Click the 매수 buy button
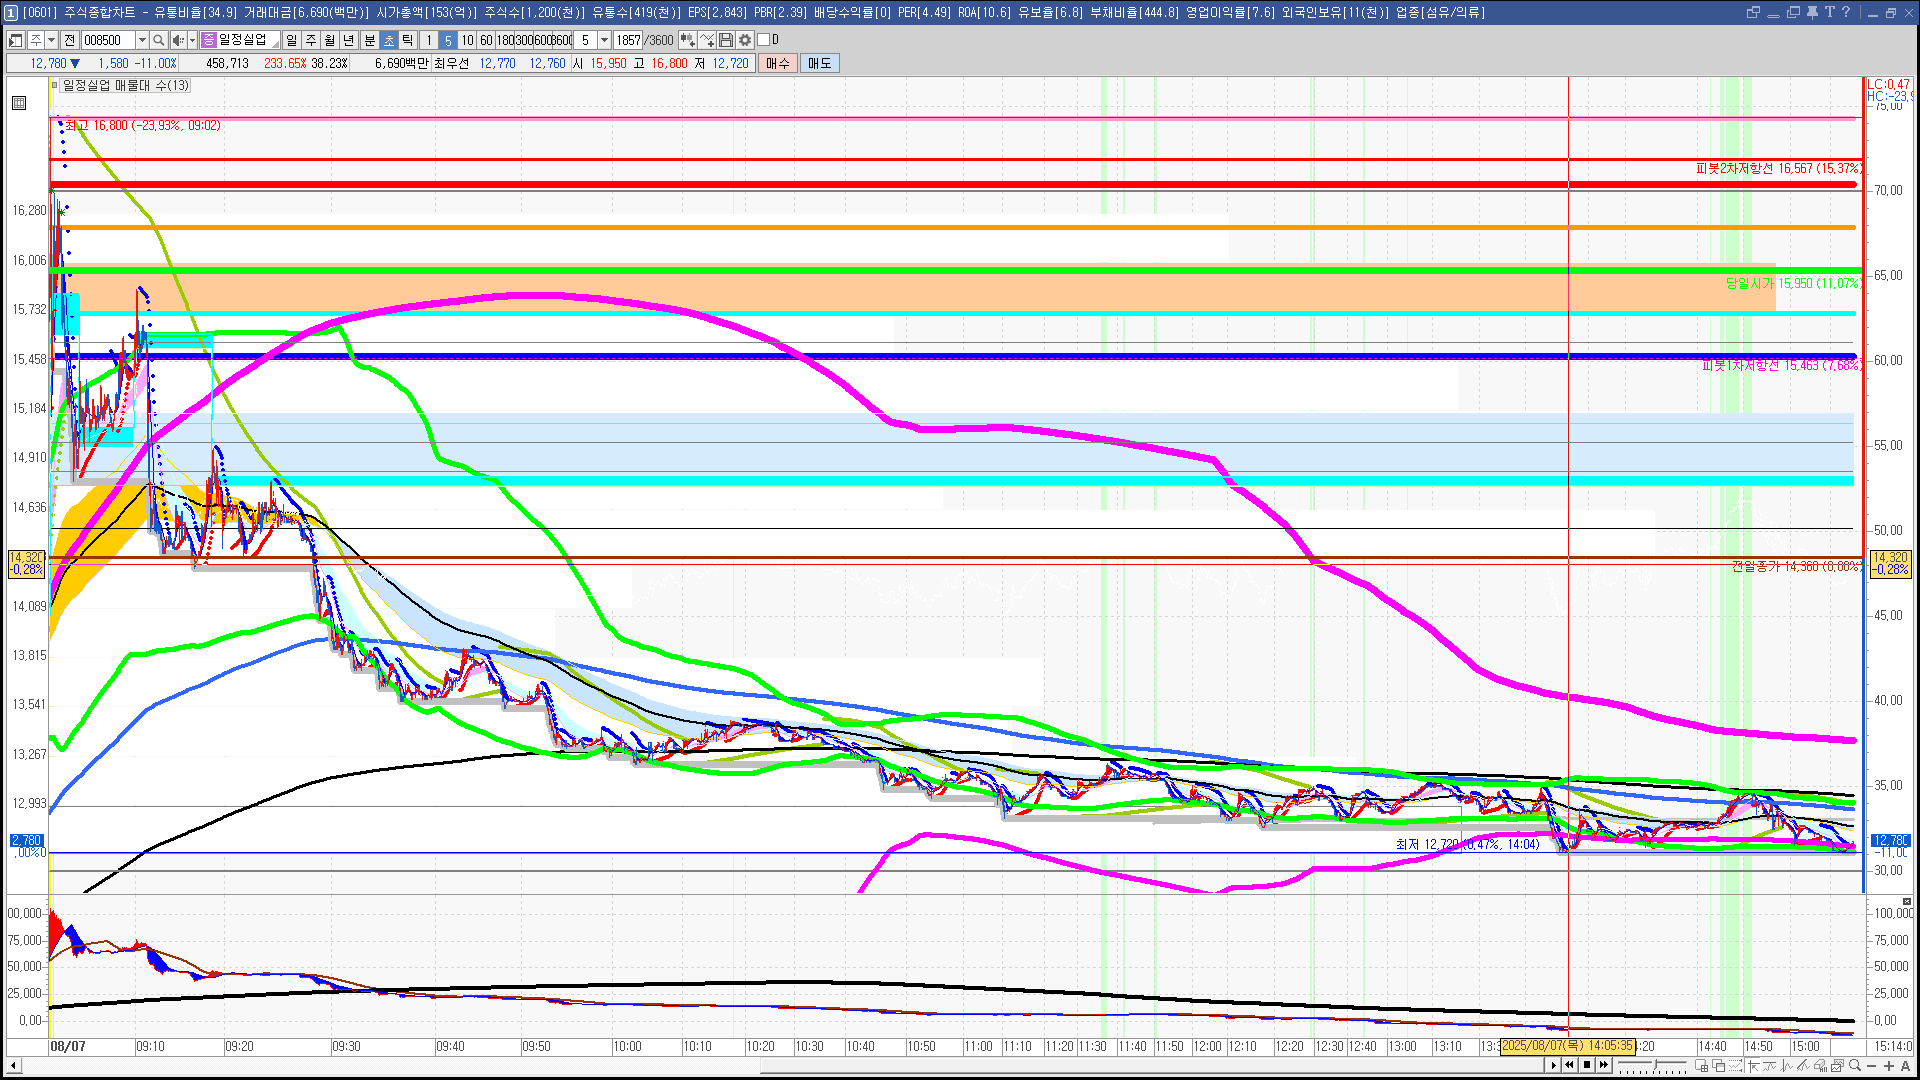Viewport: 1920px width, 1080px height. (x=778, y=63)
